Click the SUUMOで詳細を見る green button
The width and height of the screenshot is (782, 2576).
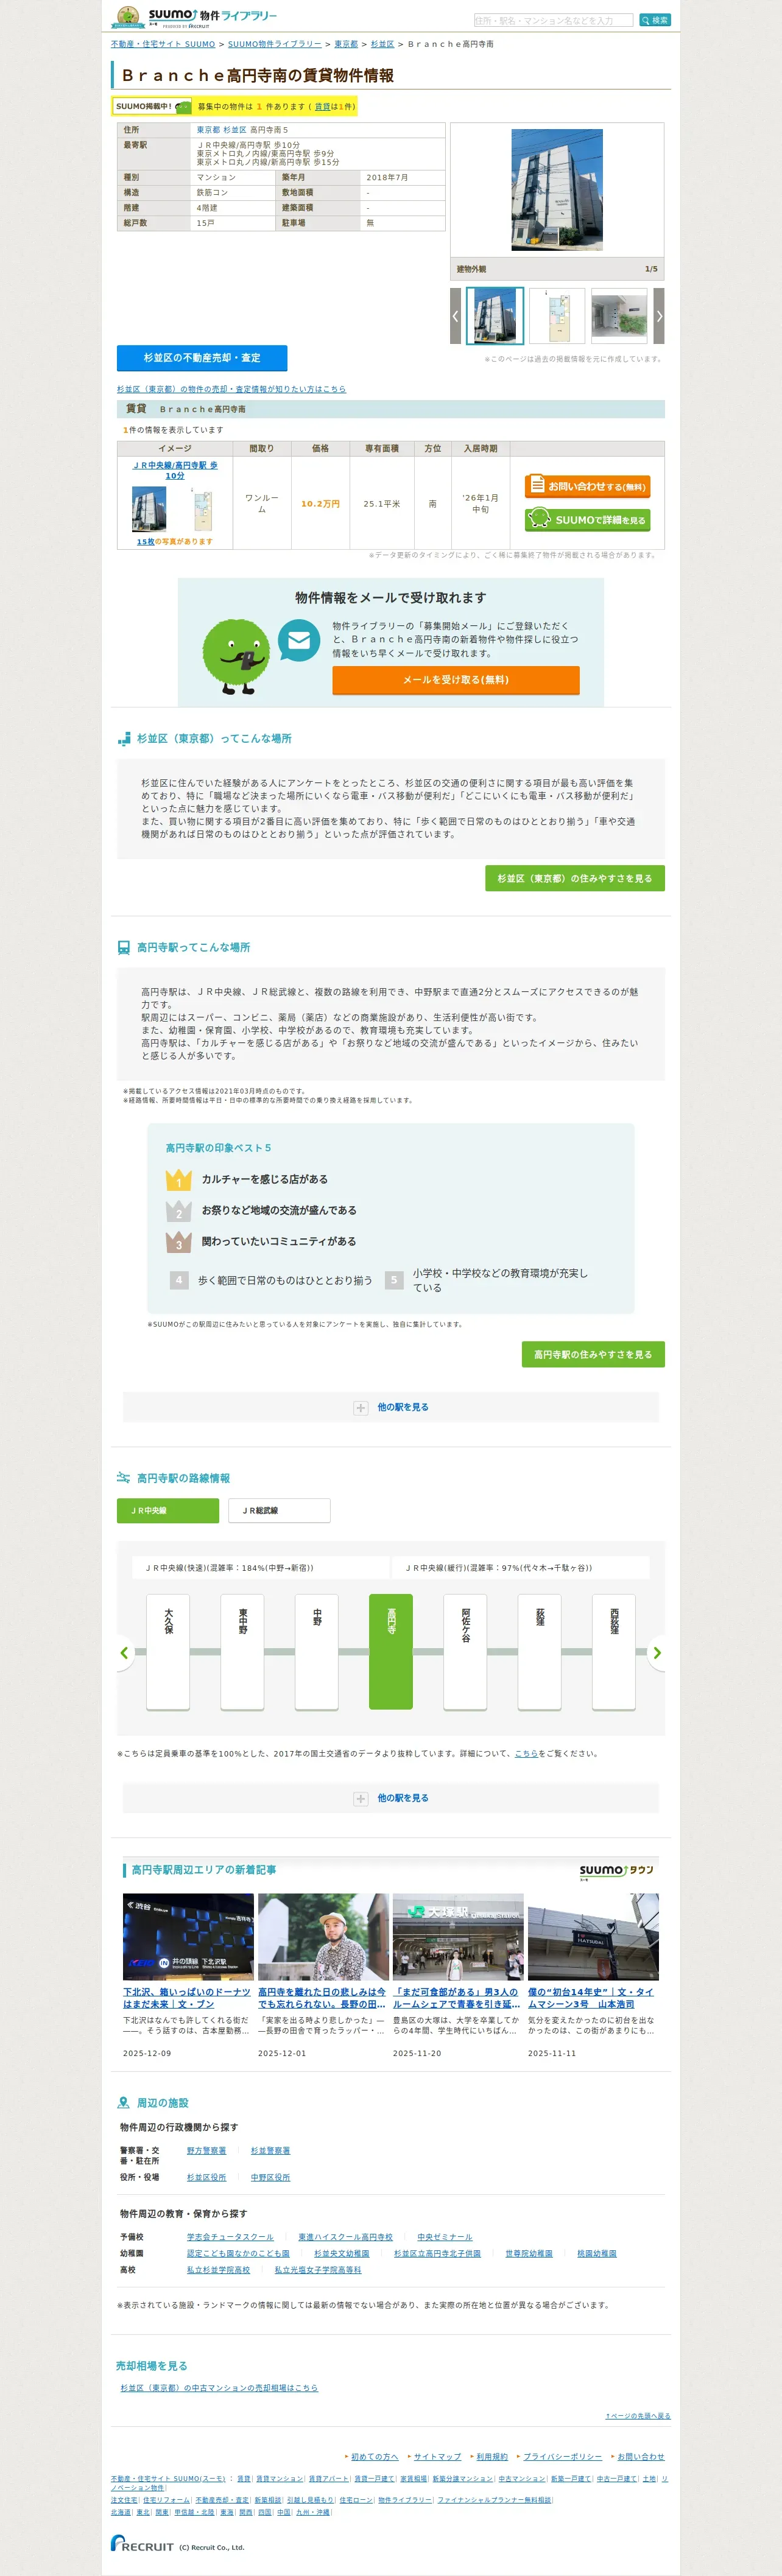(x=588, y=520)
